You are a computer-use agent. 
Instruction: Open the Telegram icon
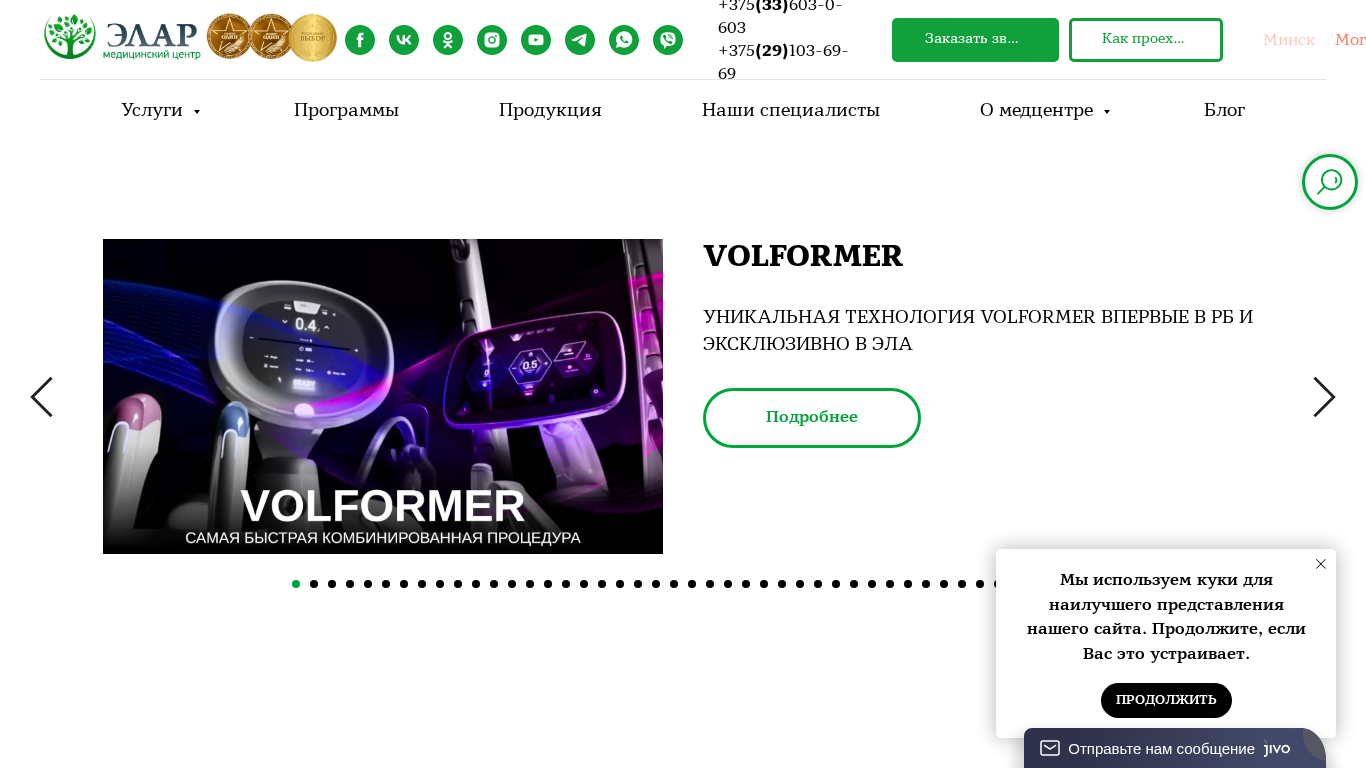click(x=580, y=40)
